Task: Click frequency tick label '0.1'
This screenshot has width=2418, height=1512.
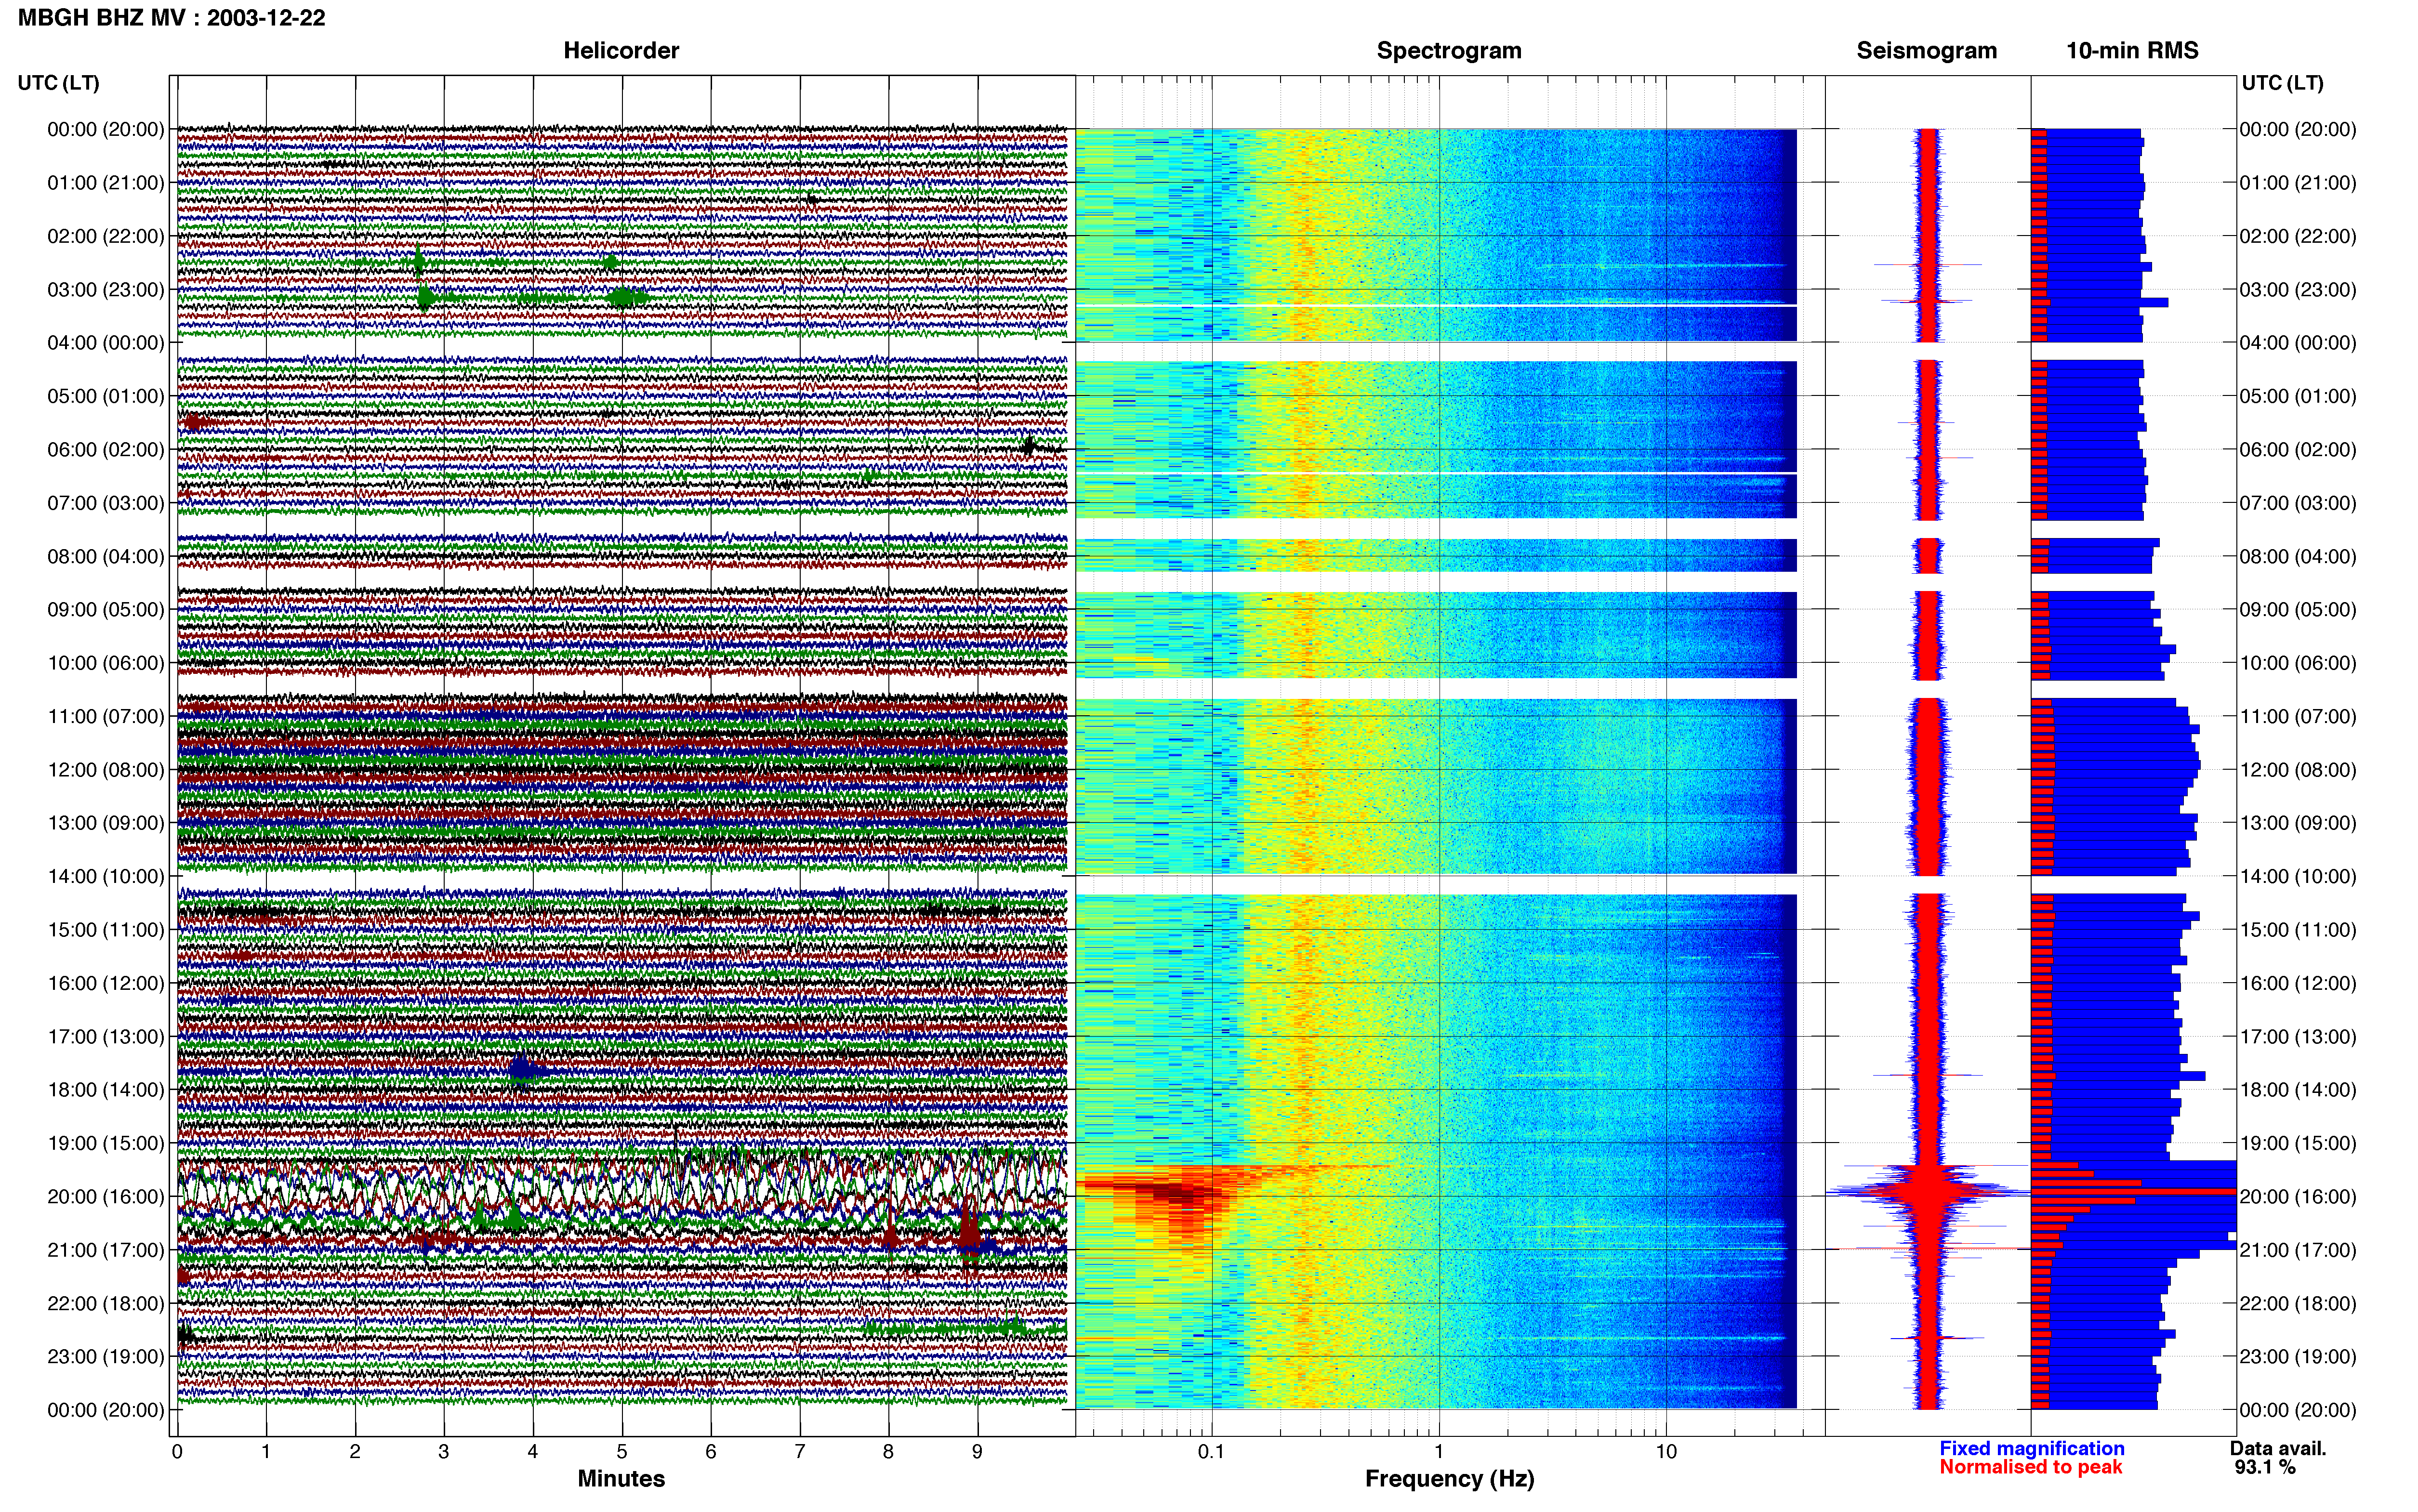Action: coord(1211,1451)
